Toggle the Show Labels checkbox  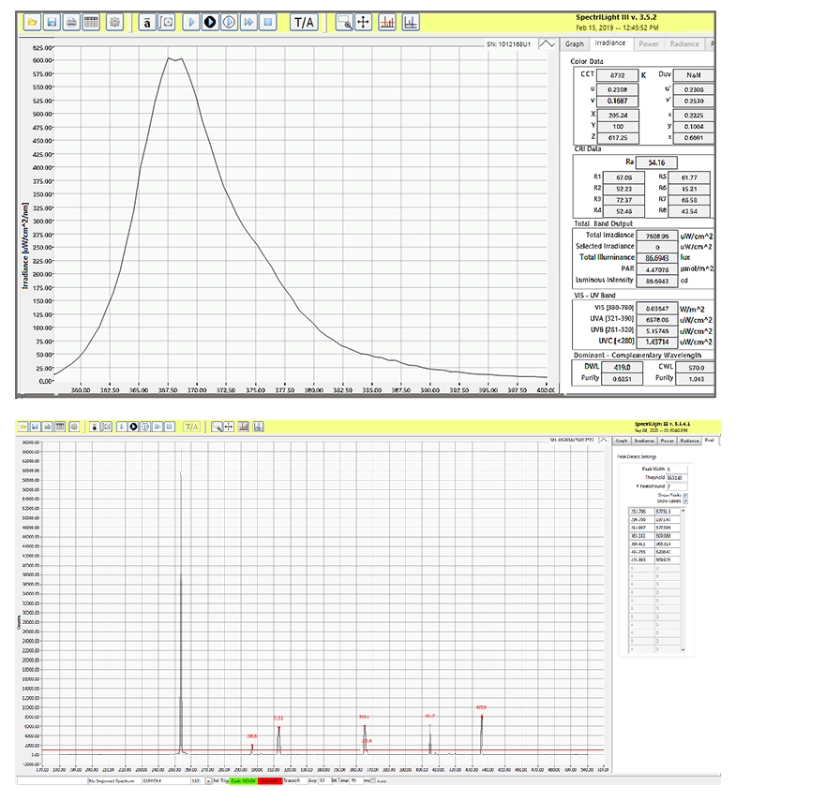coord(685,501)
